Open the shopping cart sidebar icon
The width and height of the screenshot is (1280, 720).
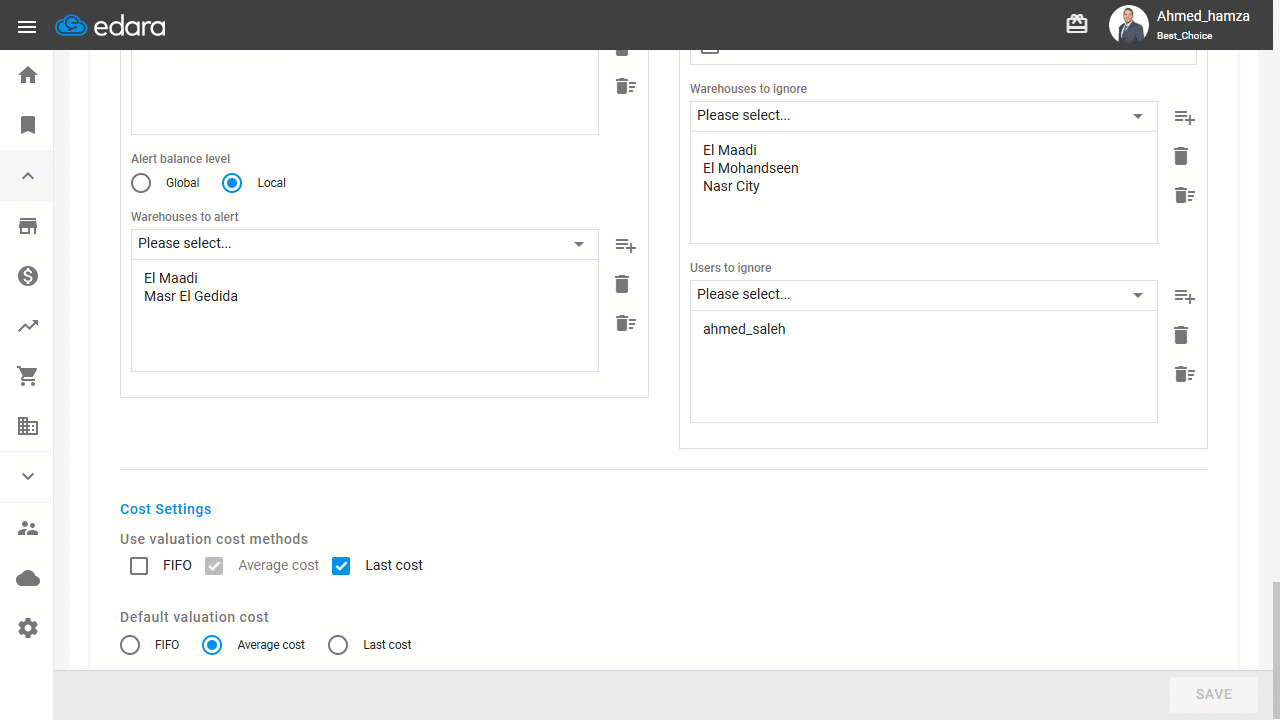(x=28, y=376)
